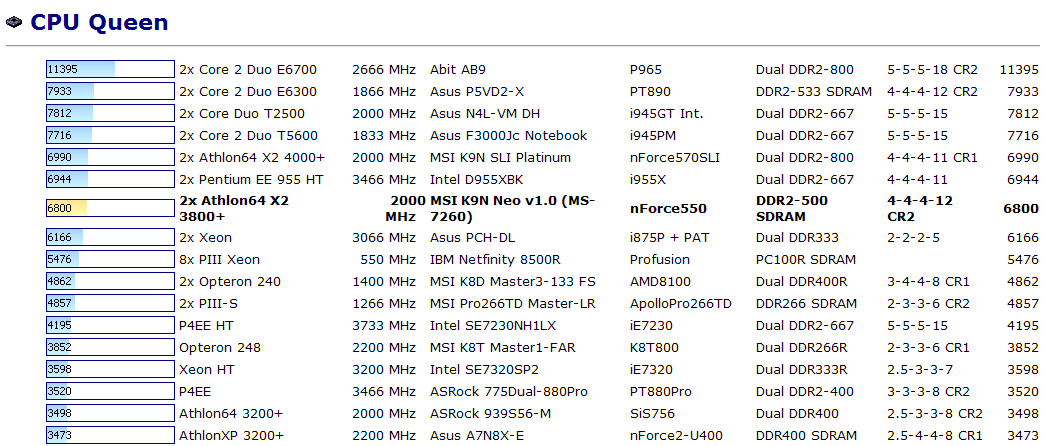1045x446 pixels.
Task: Select the 11395 score bar
Action: [x=110, y=69]
